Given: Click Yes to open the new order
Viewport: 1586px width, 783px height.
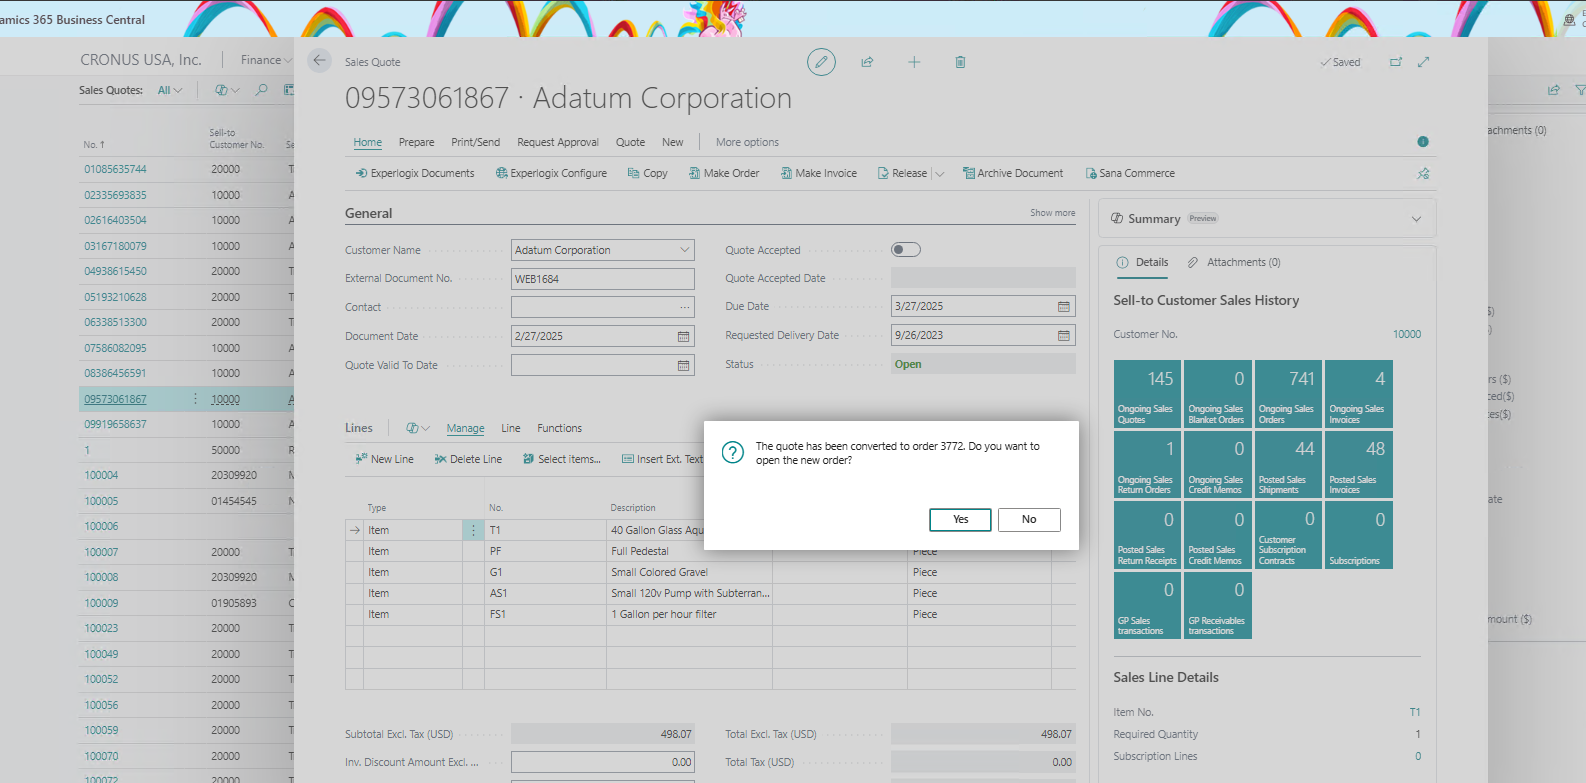Looking at the screenshot, I should (x=960, y=519).
